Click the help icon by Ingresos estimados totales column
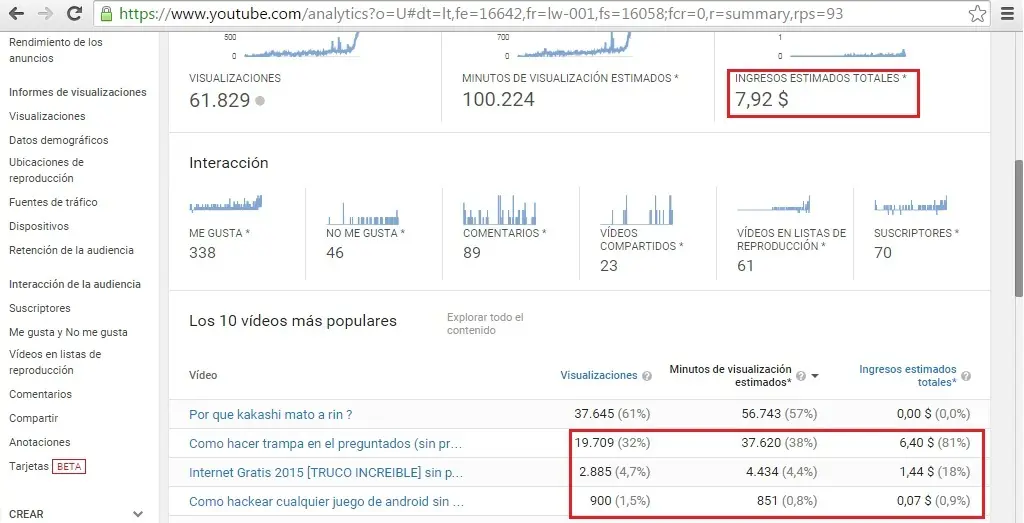 (966, 376)
